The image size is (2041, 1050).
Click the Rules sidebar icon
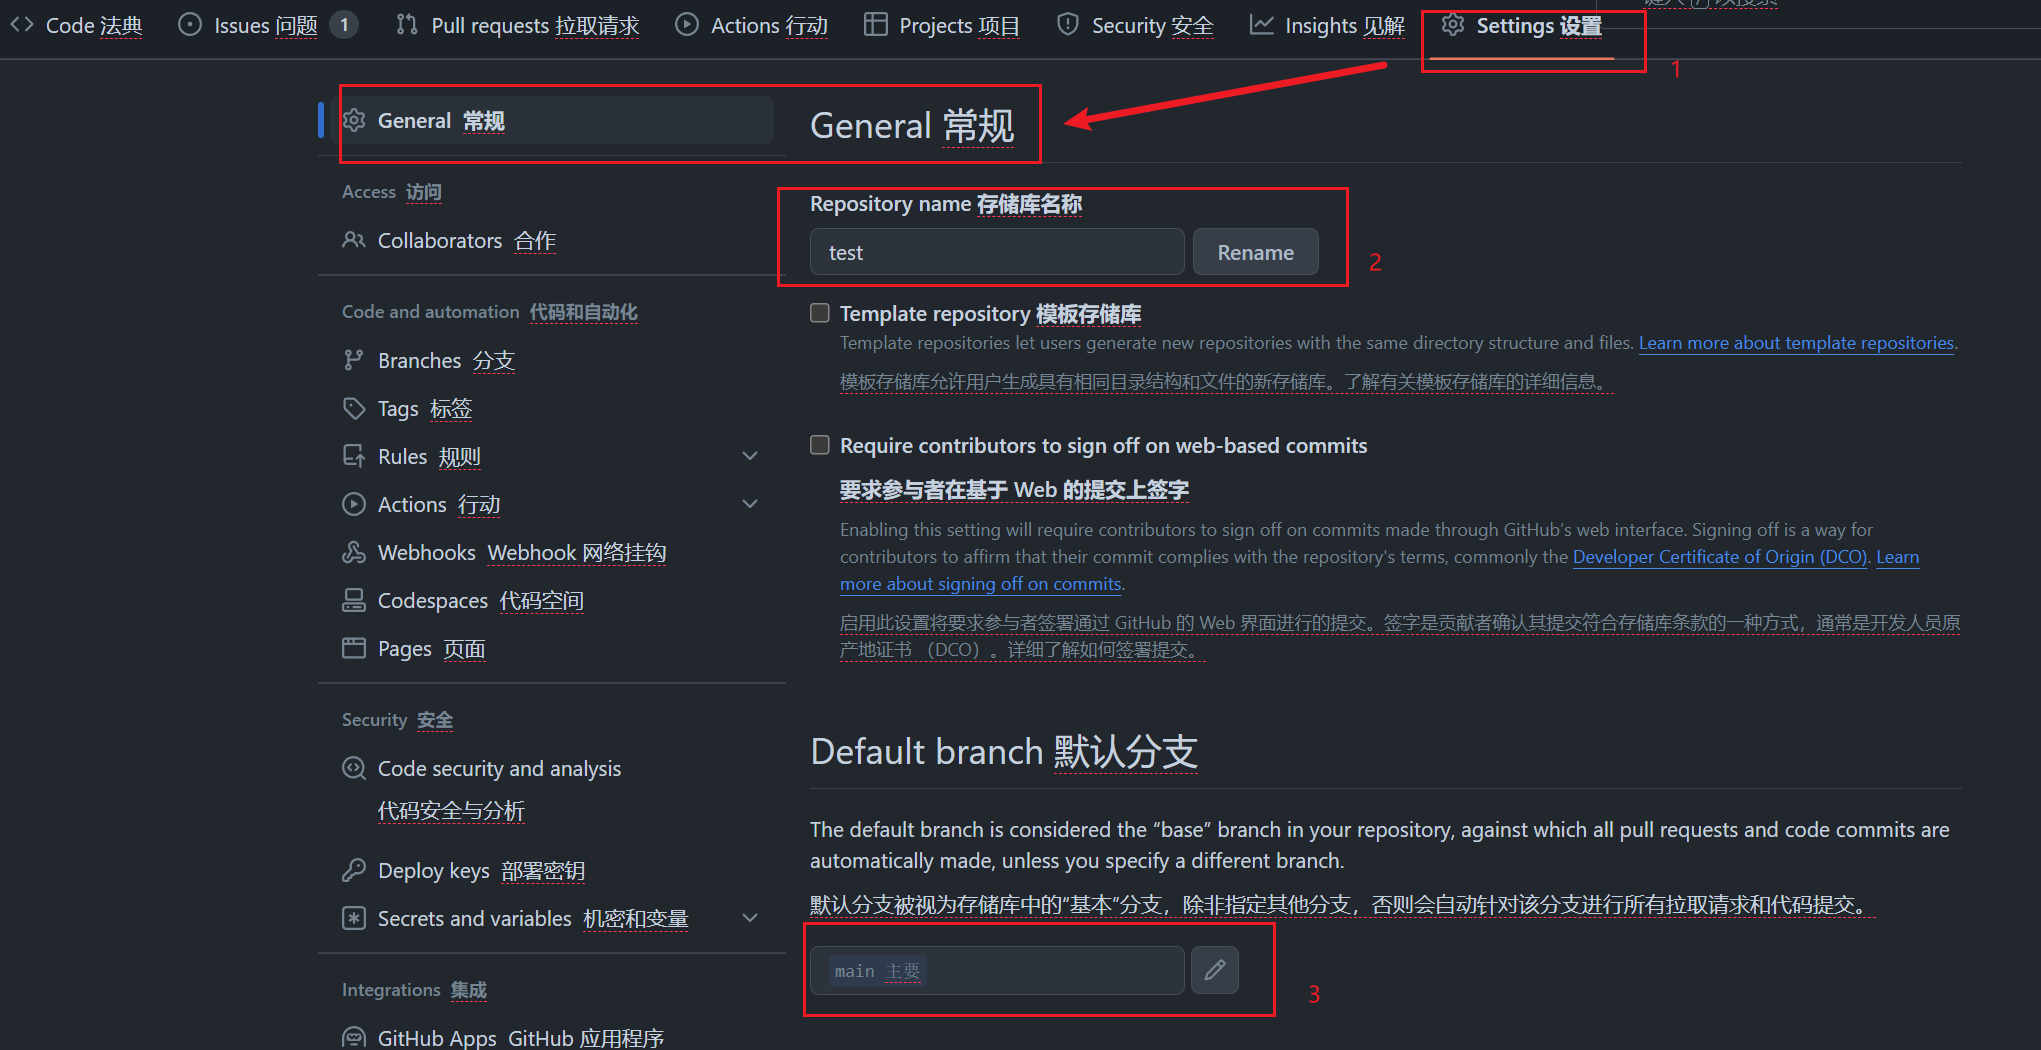tap(354, 456)
